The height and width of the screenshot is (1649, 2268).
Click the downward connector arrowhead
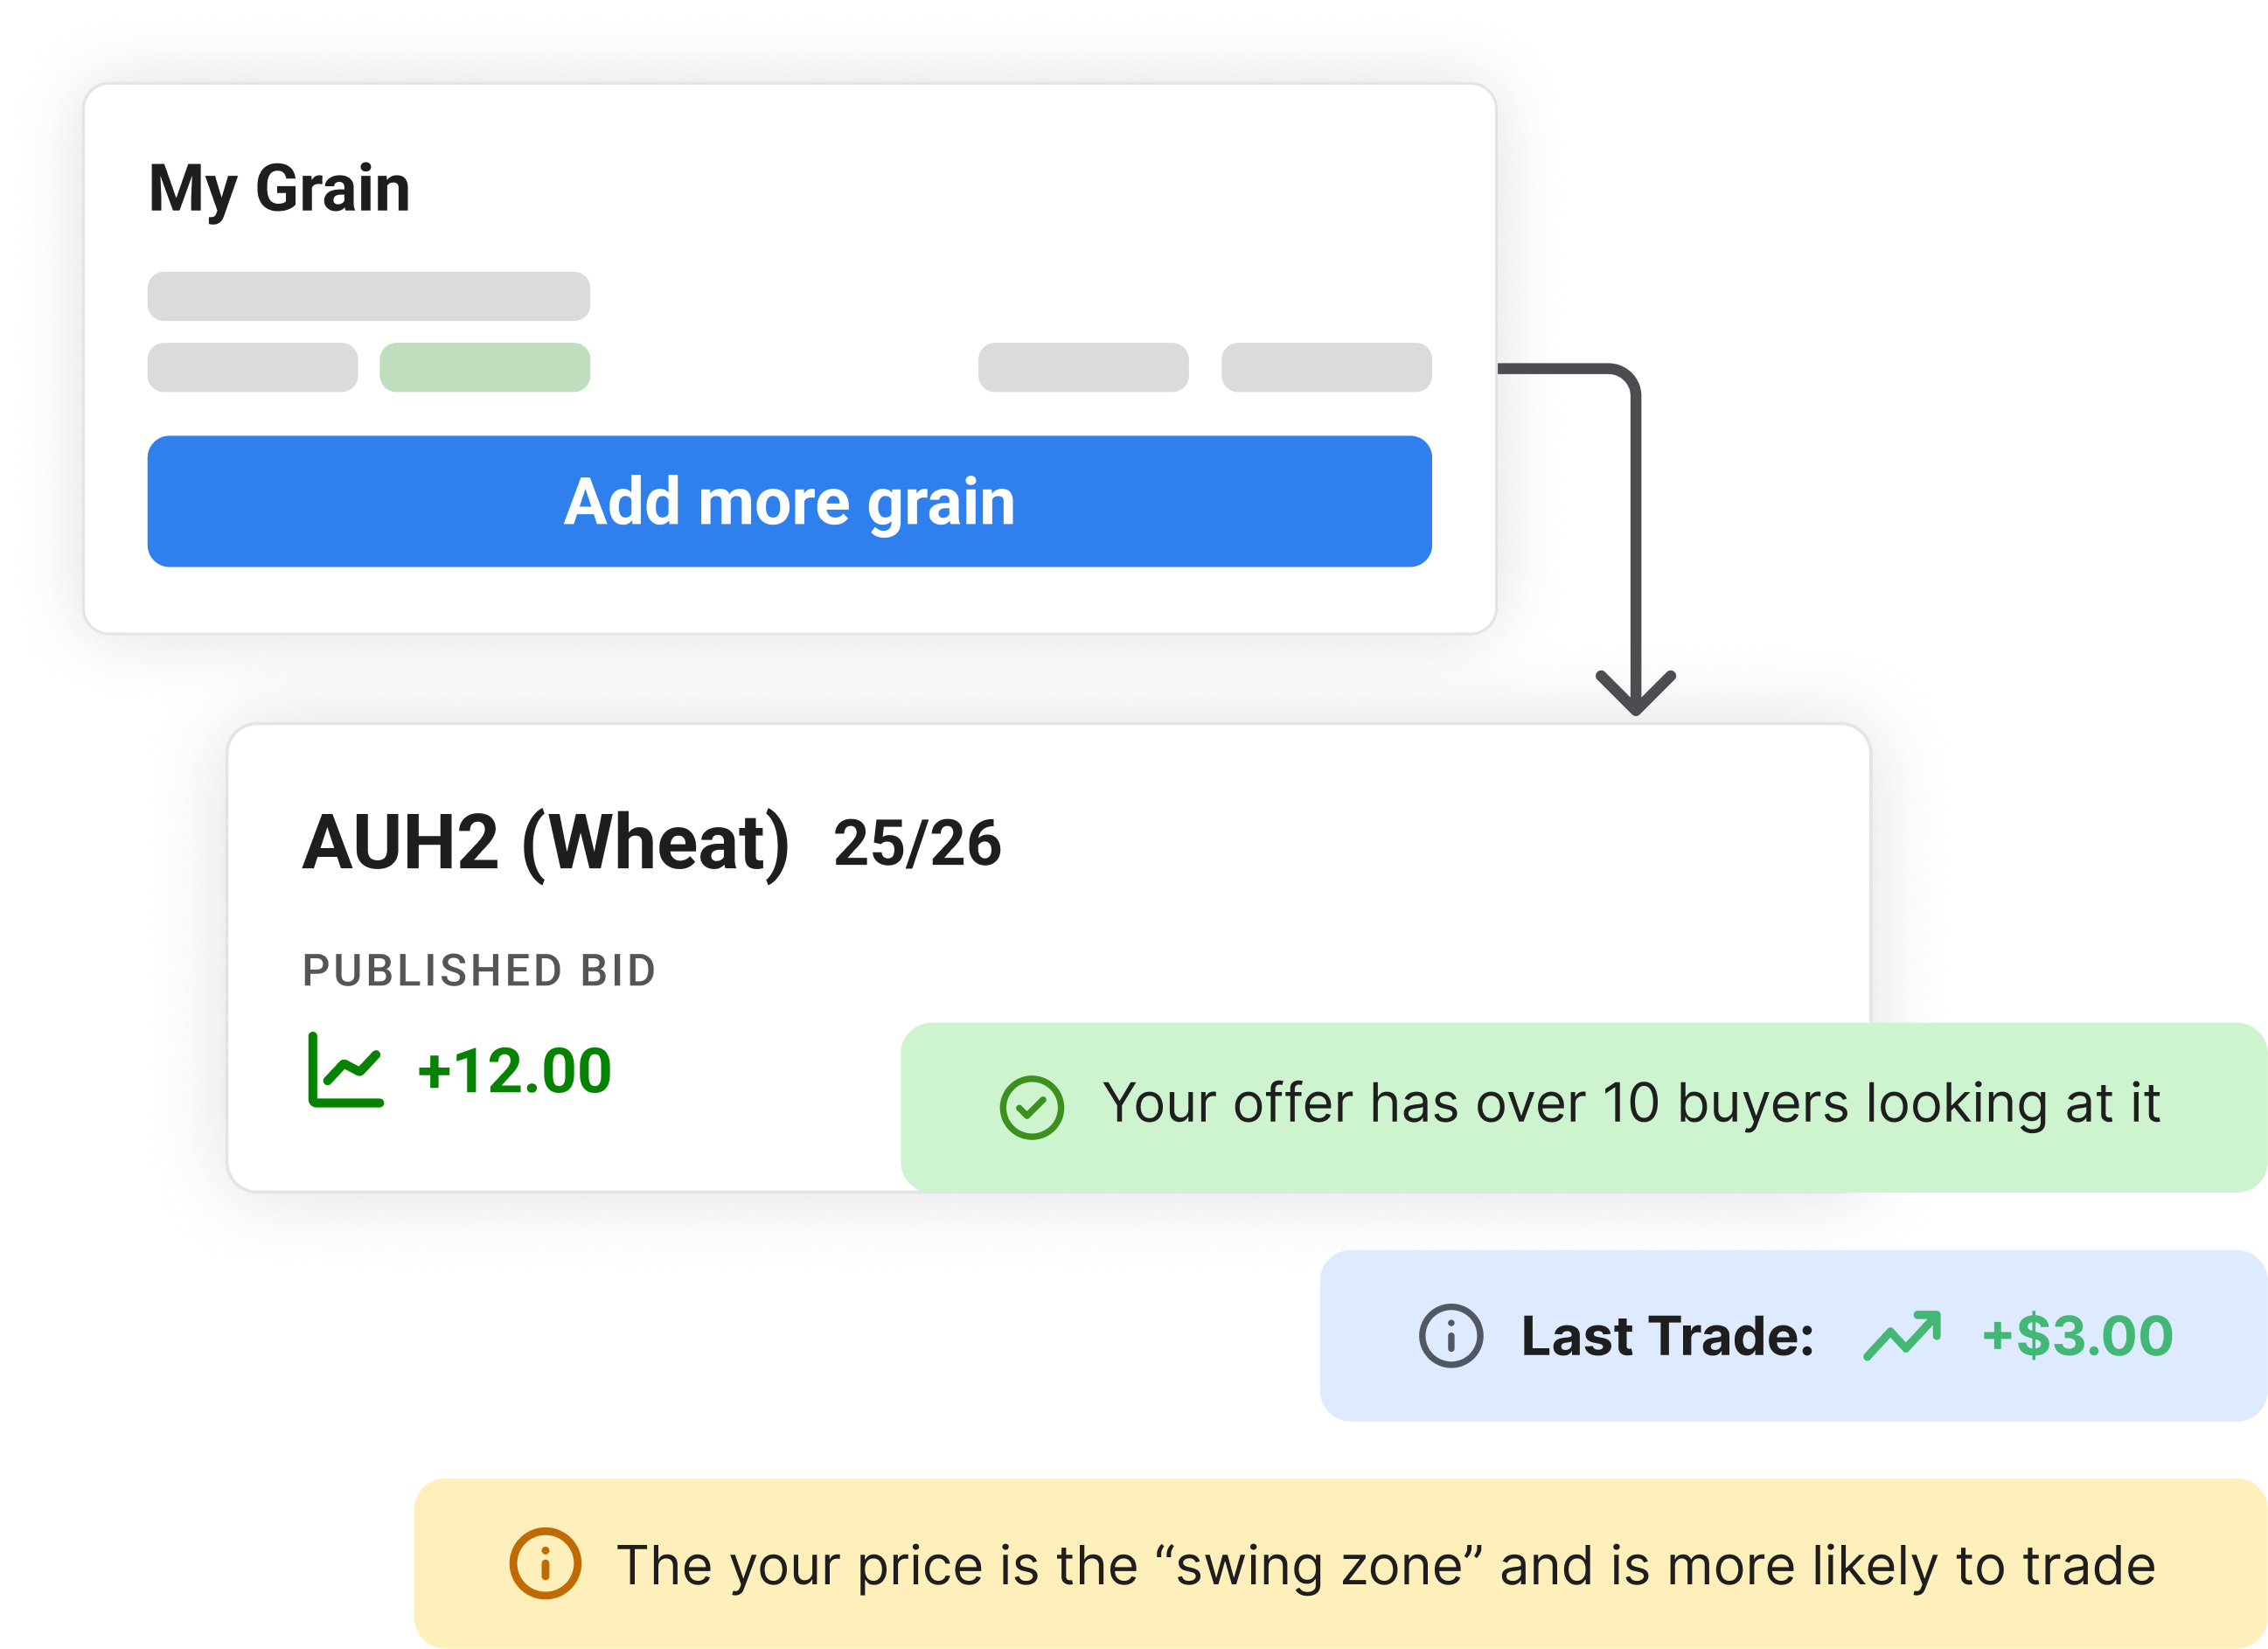tap(1636, 693)
